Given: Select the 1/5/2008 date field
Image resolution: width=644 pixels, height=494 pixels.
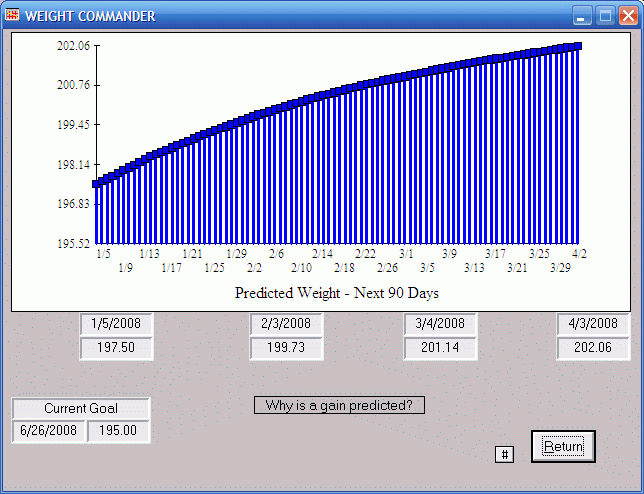Looking at the screenshot, I should point(116,324).
